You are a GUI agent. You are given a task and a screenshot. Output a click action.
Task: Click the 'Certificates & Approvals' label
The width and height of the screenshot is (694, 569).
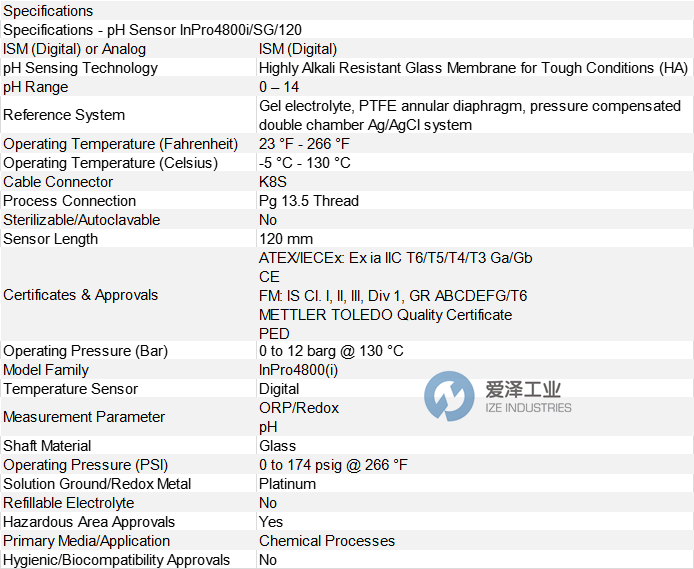(x=81, y=295)
